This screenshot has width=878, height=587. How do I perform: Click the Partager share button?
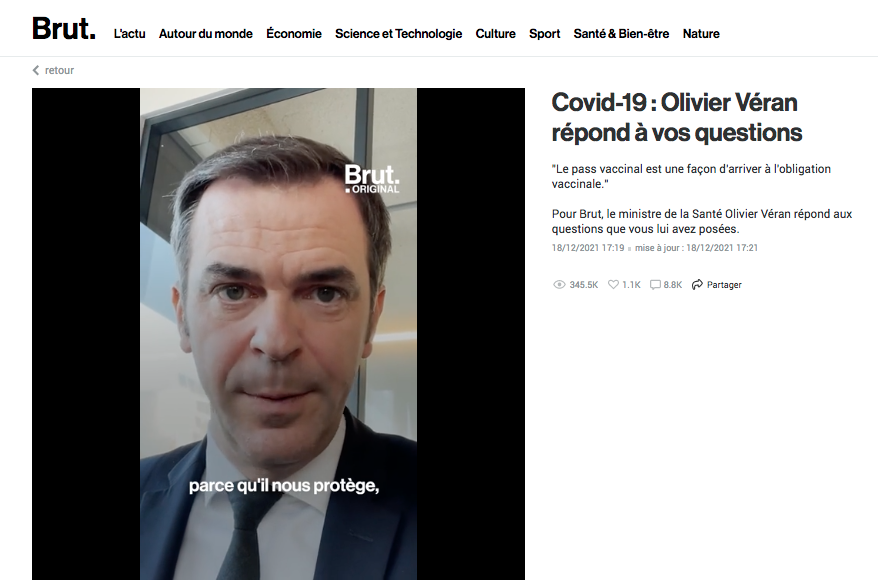(x=717, y=285)
